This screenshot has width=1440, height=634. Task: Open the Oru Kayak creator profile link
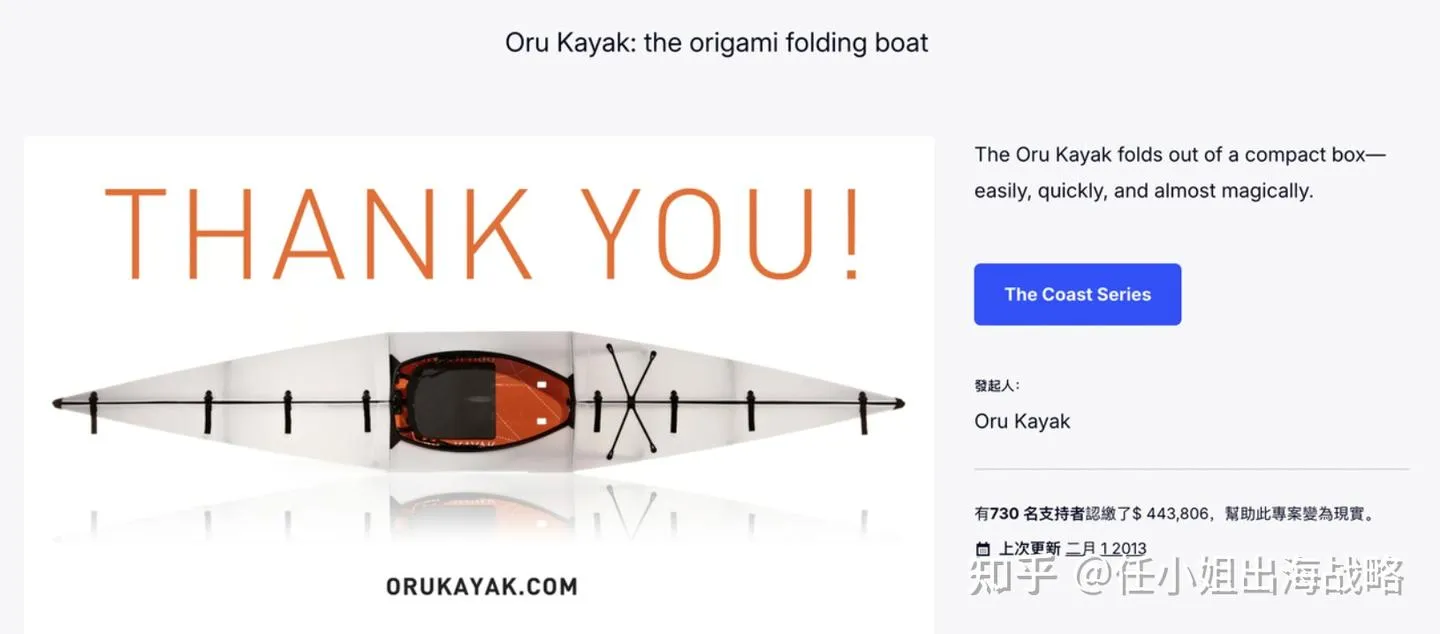[x=1022, y=421]
